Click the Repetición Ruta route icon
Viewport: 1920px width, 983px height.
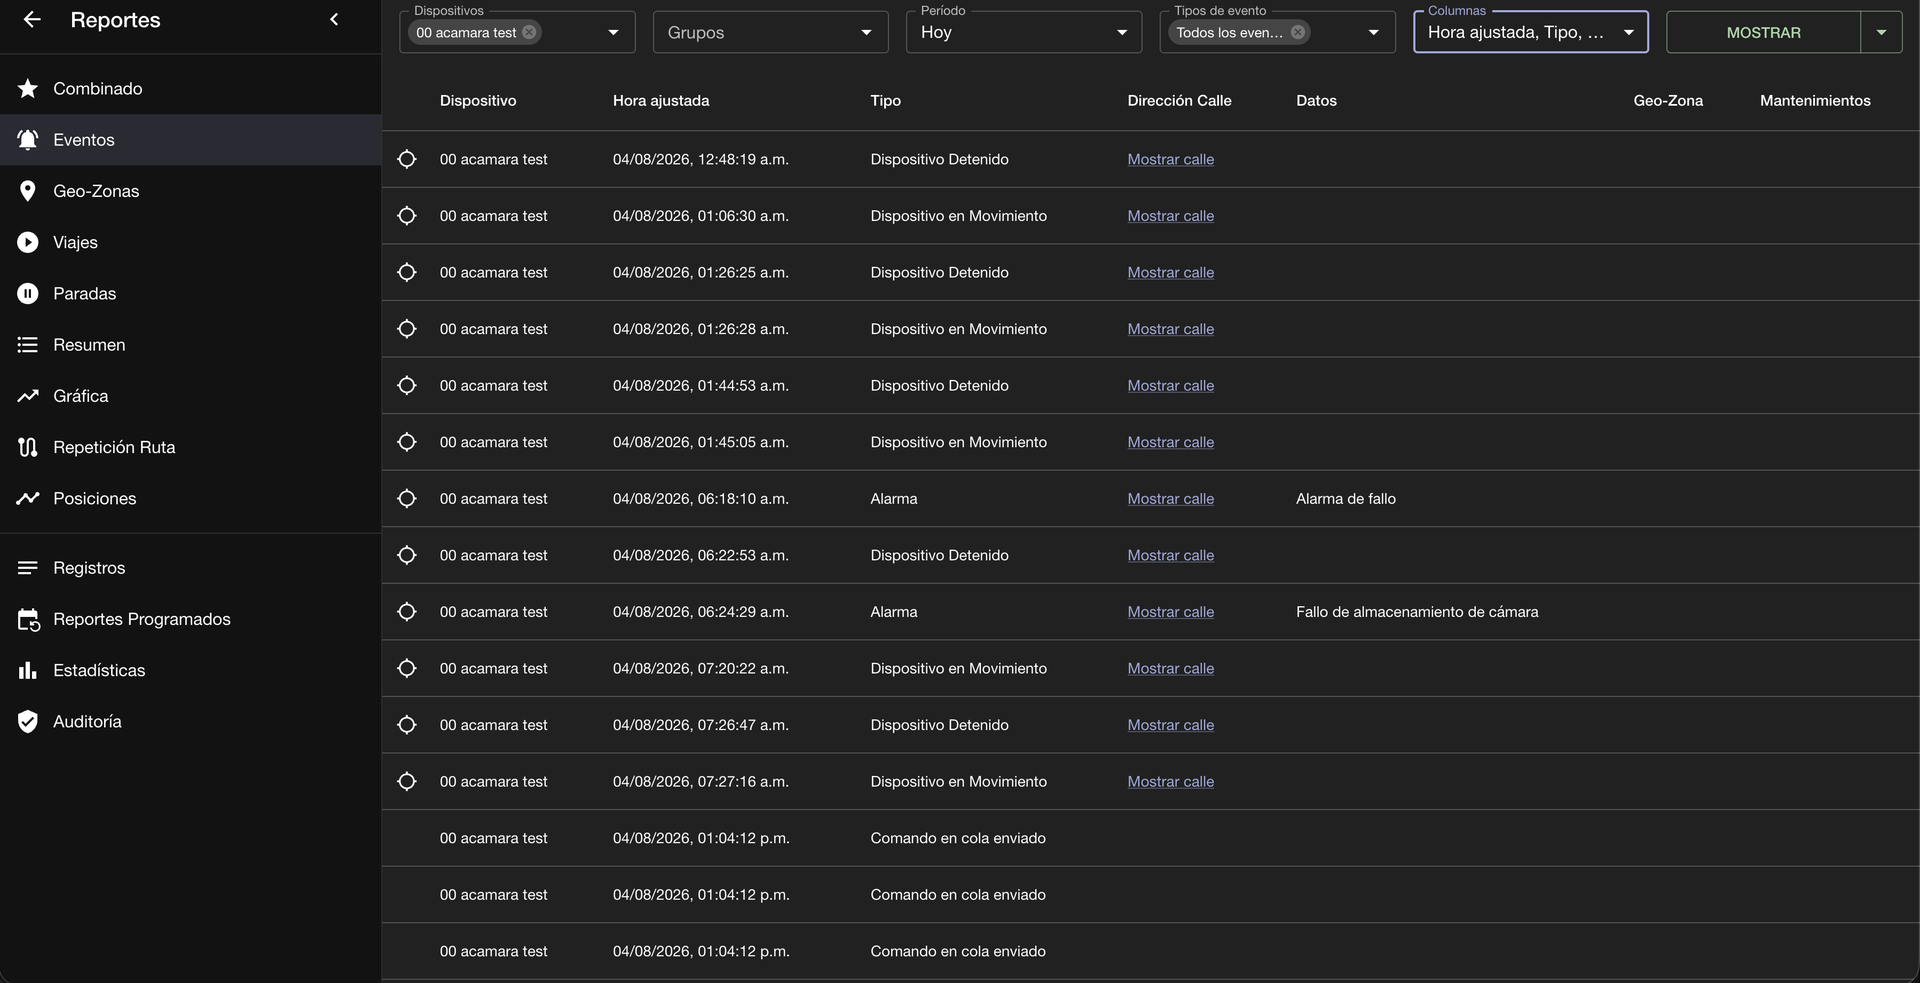pos(28,447)
